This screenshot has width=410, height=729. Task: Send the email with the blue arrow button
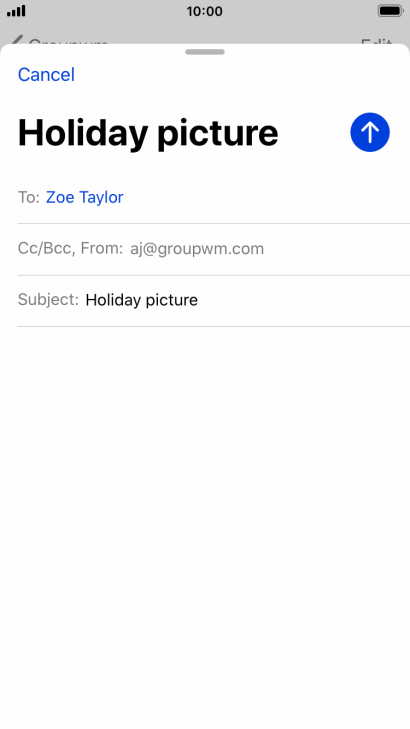point(370,133)
